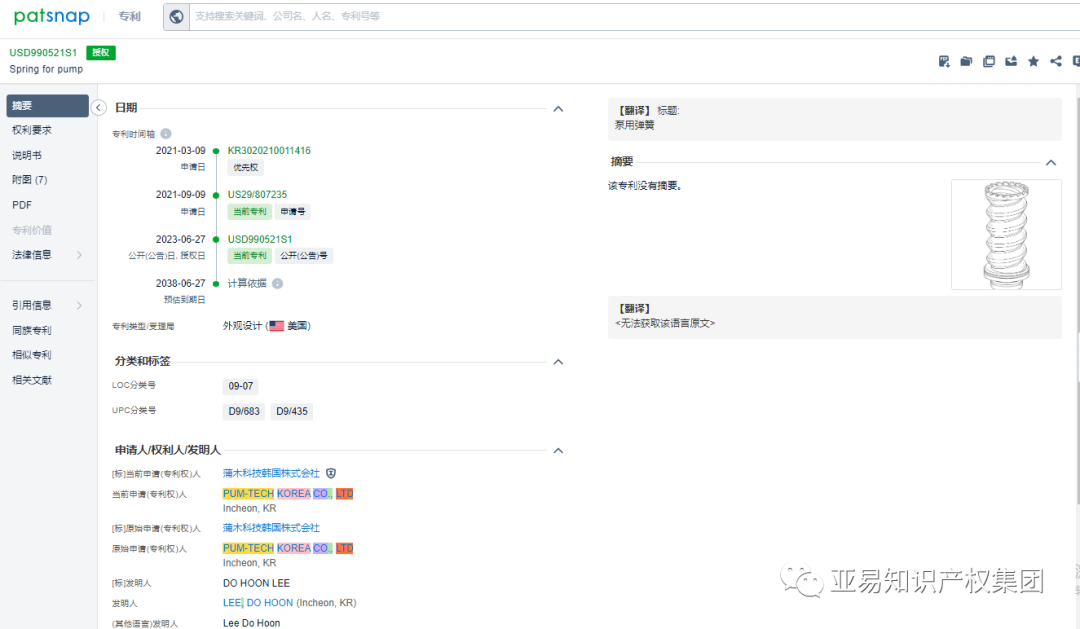The image size is (1080, 629).
Task: Collapse the 摘要 panel on right
Action: (1051, 163)
